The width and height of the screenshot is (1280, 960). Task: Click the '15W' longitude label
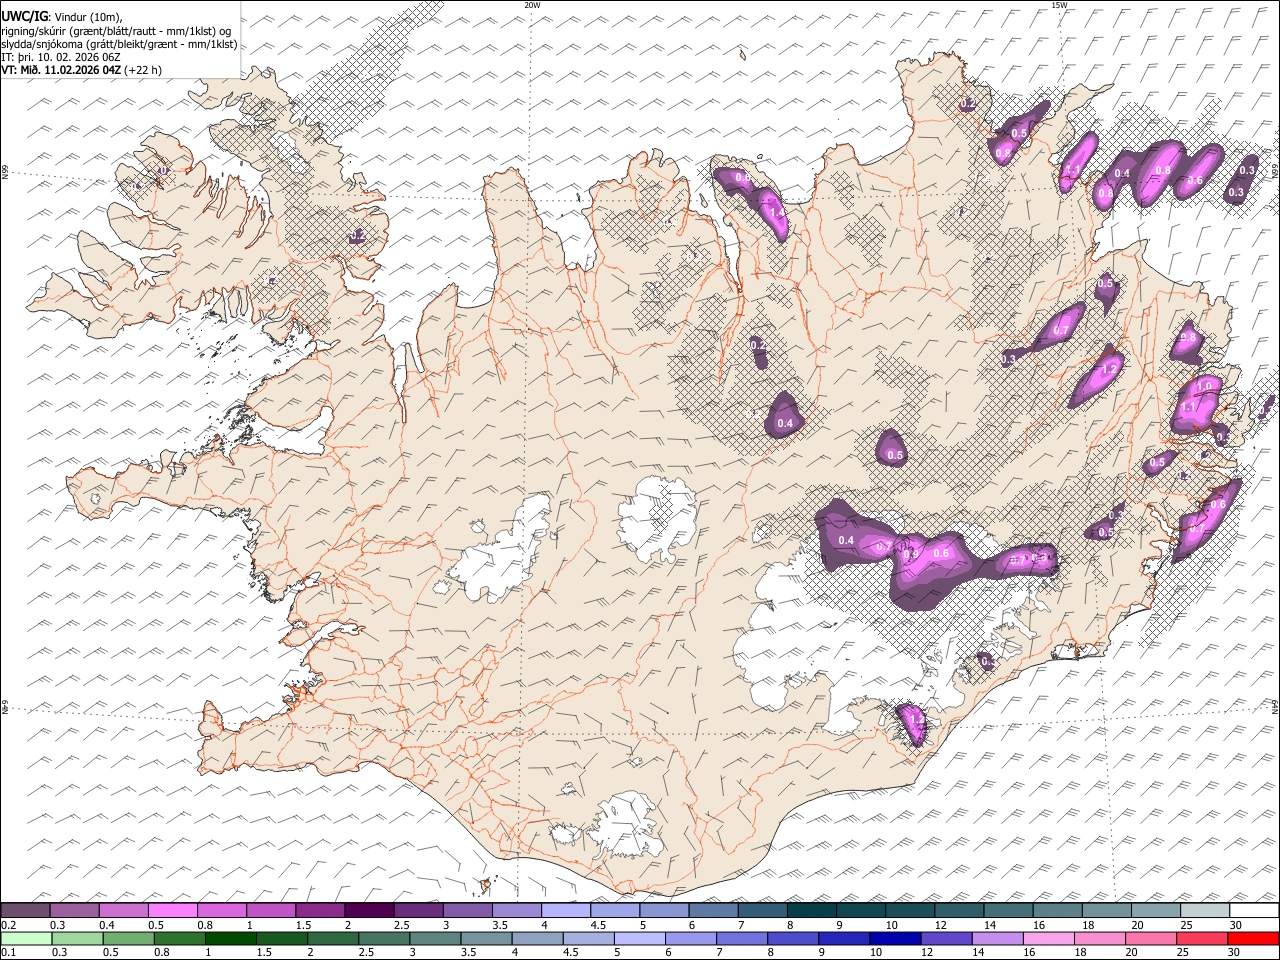coord(1059,5)
